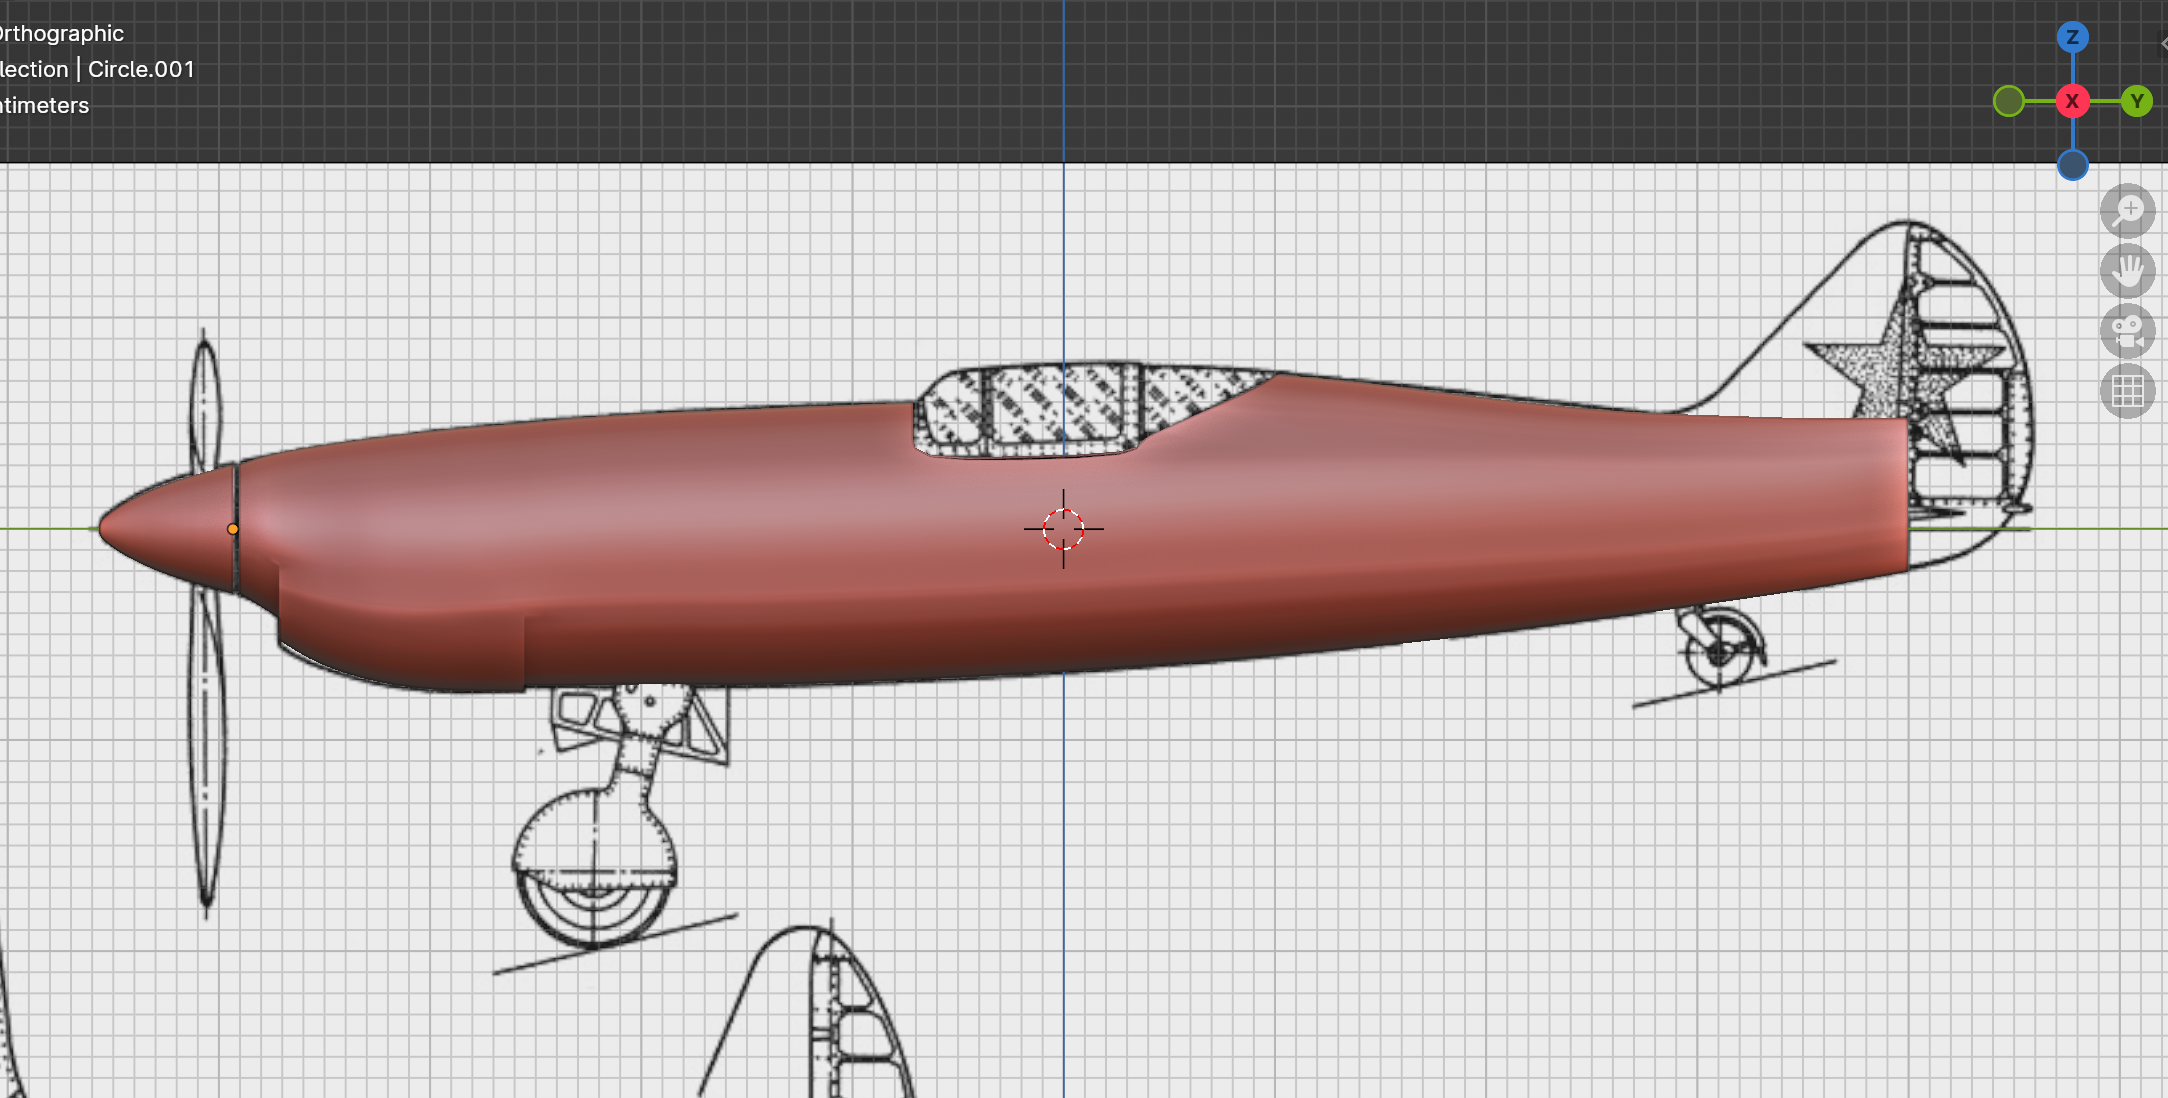This screenshot has height=1098, width=2168.
Task: Click the orange origin point on nose
Action: click(x=233, y=529)
